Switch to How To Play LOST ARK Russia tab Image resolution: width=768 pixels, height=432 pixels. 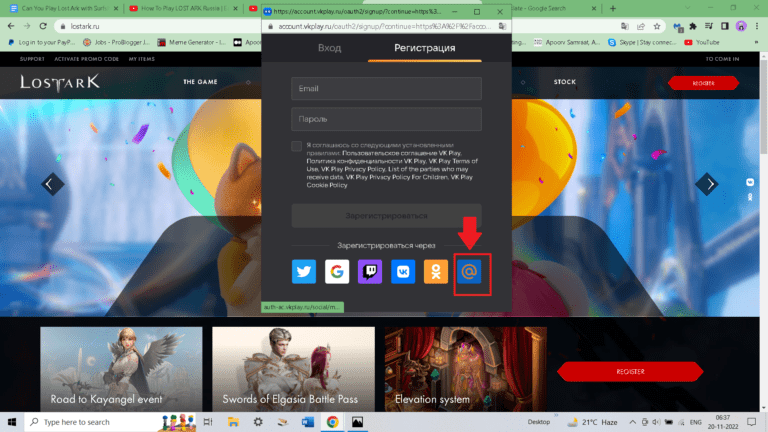[x=184, y=8]
